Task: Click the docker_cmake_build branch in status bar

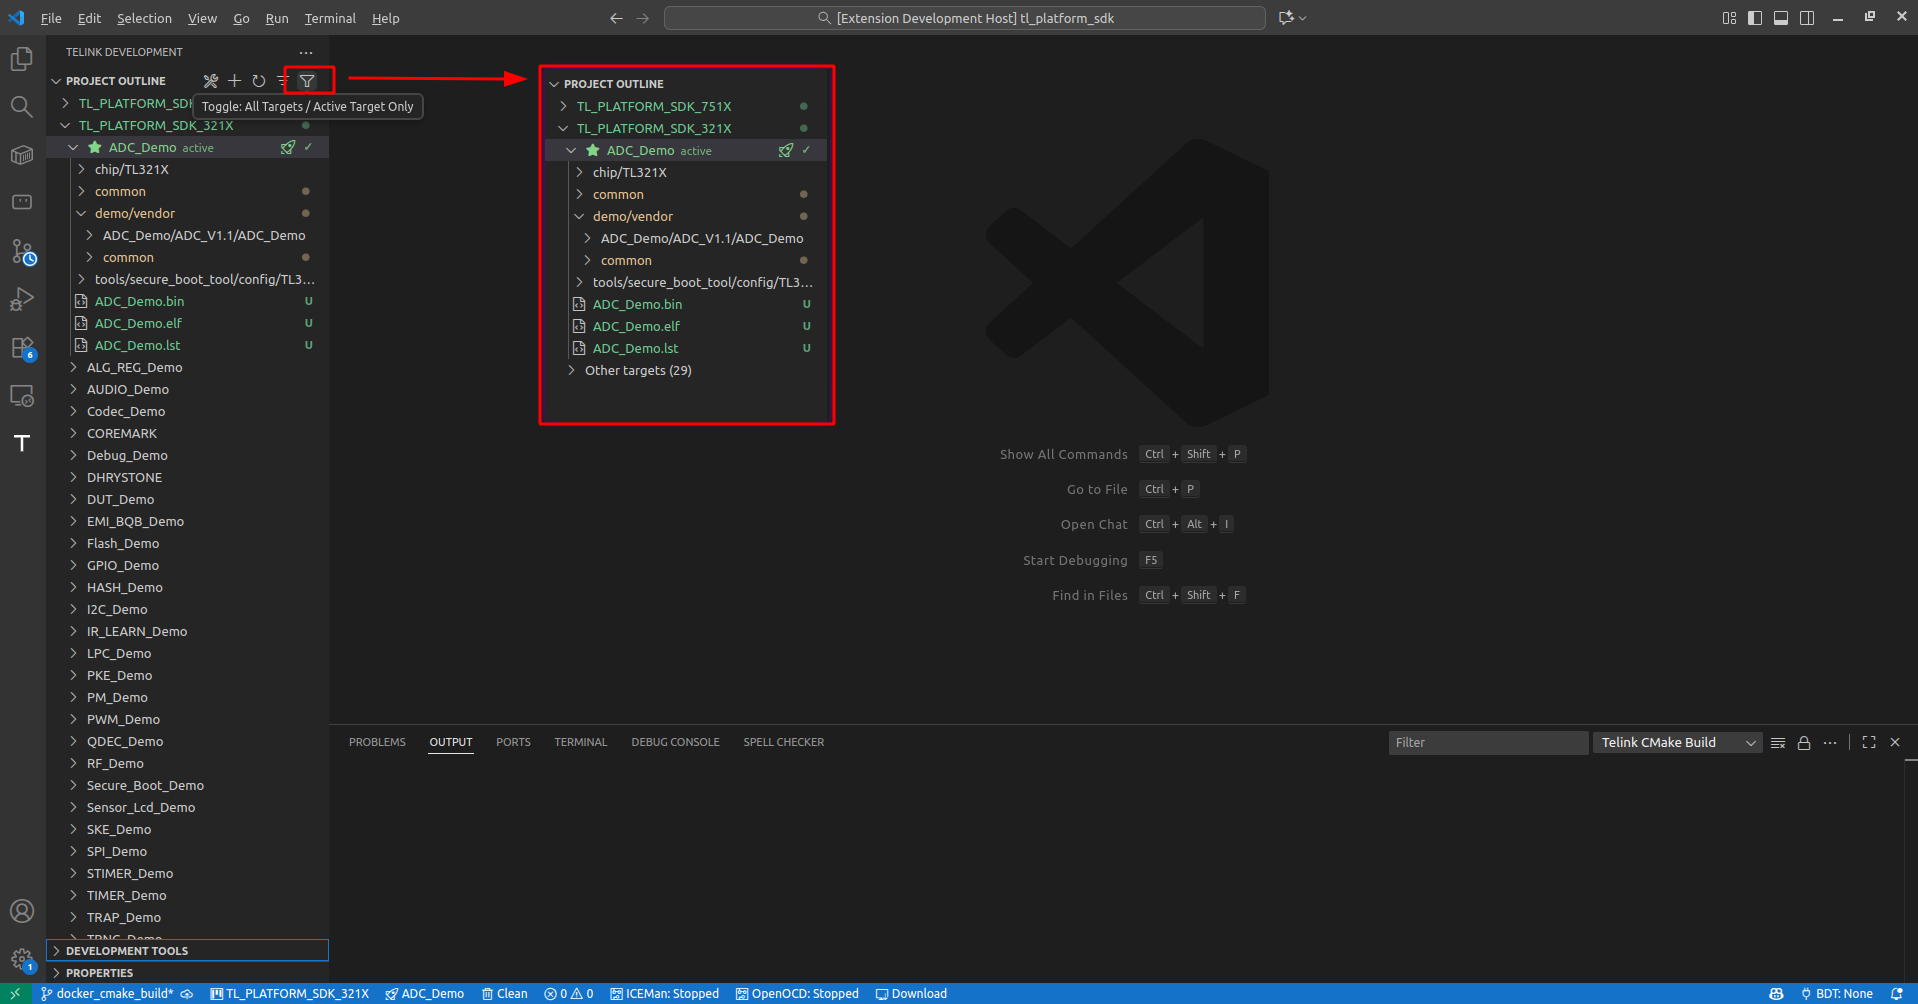Action: click(x=107, y=993)
